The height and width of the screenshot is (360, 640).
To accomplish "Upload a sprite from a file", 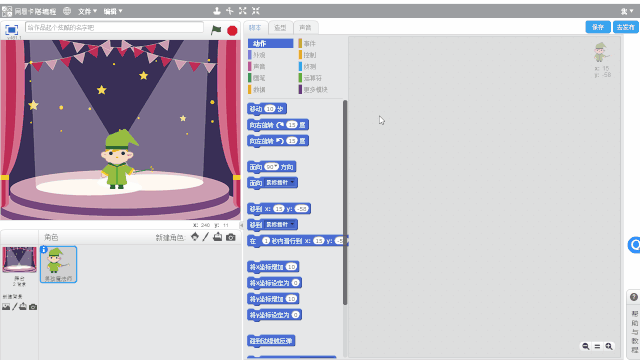I will click(x=218, y=237).
